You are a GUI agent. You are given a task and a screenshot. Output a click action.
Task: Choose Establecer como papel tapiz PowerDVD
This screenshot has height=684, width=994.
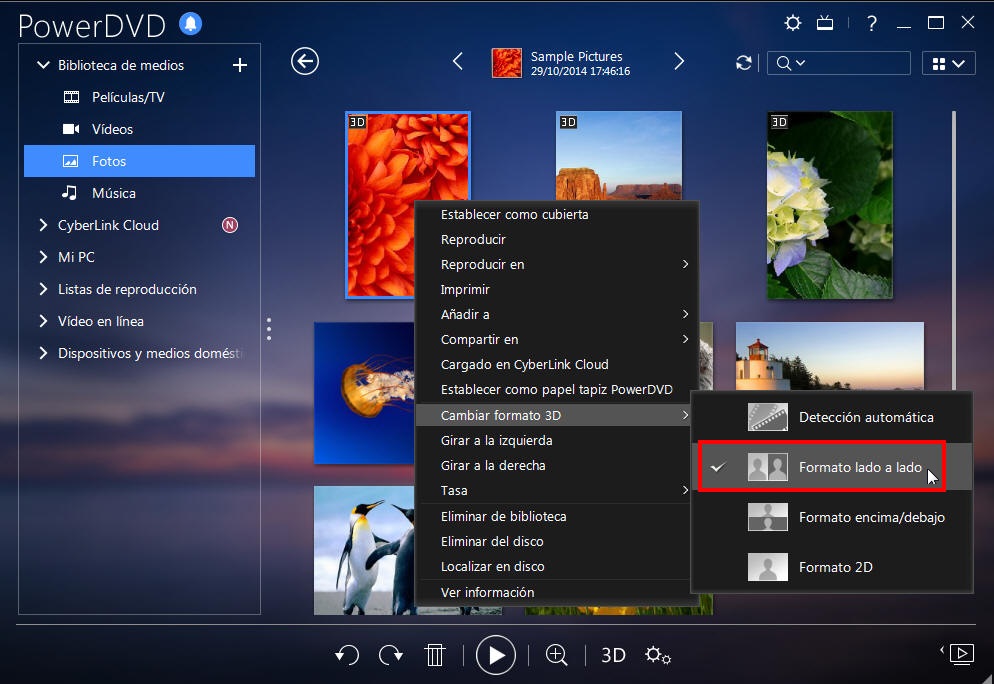click(557, 390)
